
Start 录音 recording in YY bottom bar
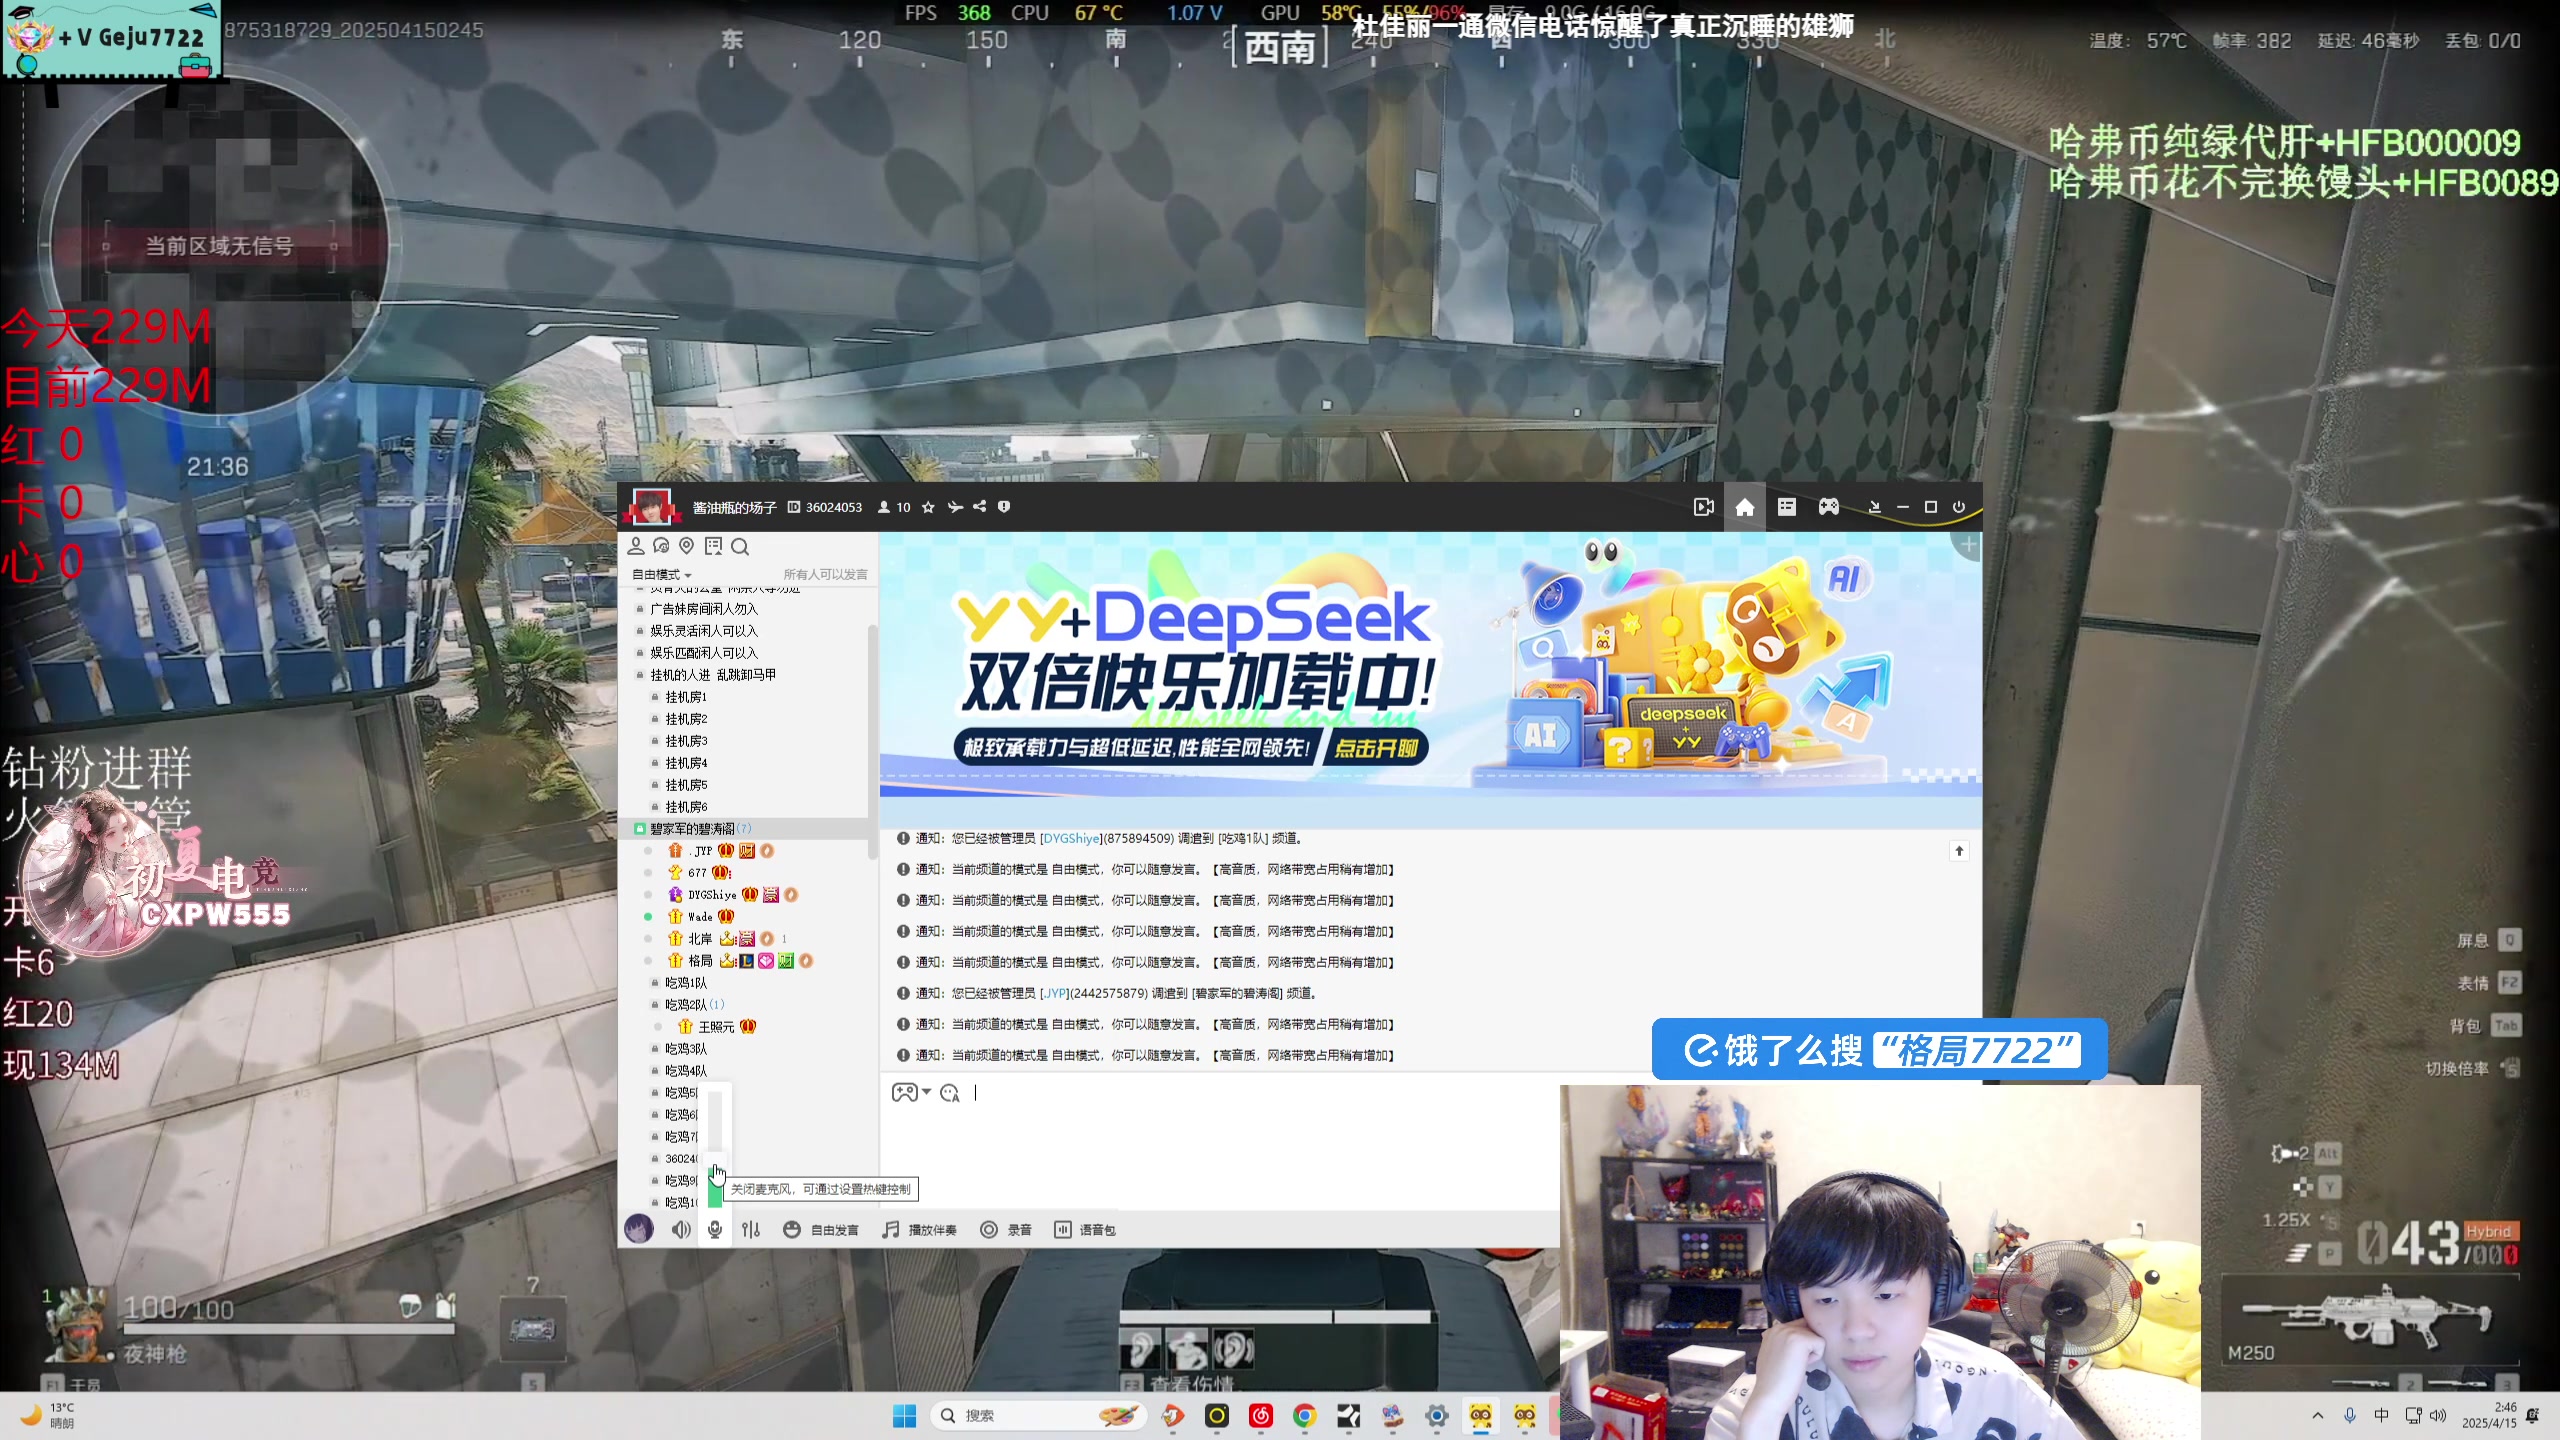coord(1005,1230)
